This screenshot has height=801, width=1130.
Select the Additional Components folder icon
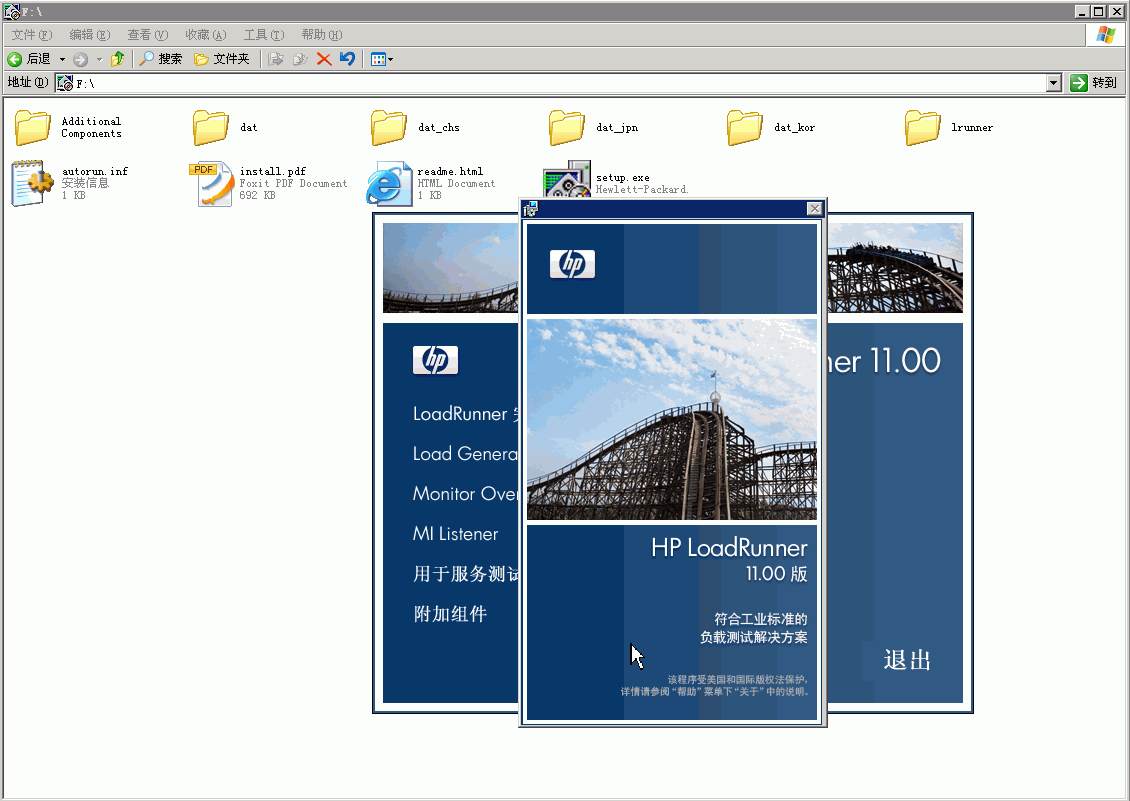32,128
